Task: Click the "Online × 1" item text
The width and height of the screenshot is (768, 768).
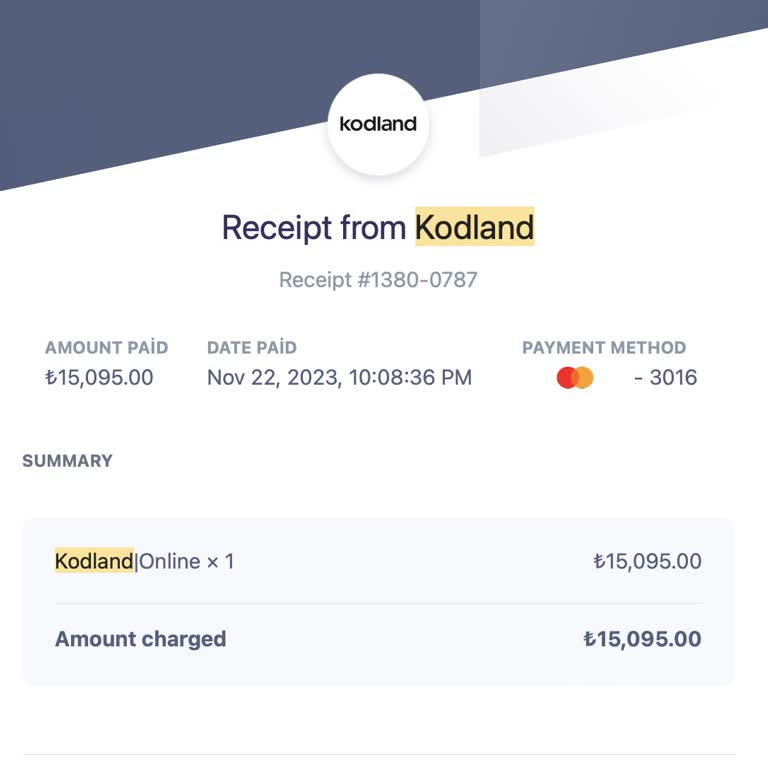Action: pyautogui.click(x=186, y=561)
